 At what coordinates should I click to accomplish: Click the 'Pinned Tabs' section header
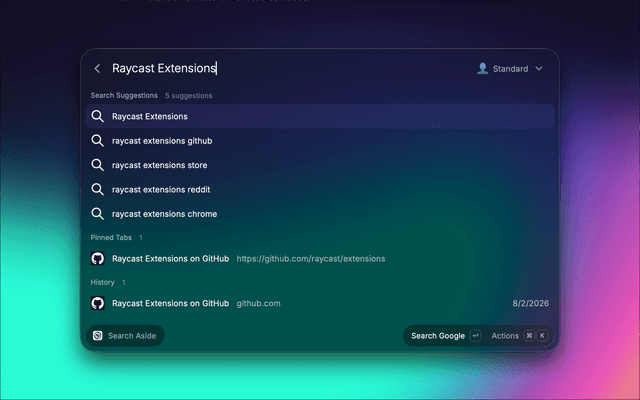(x=111, y=238)
